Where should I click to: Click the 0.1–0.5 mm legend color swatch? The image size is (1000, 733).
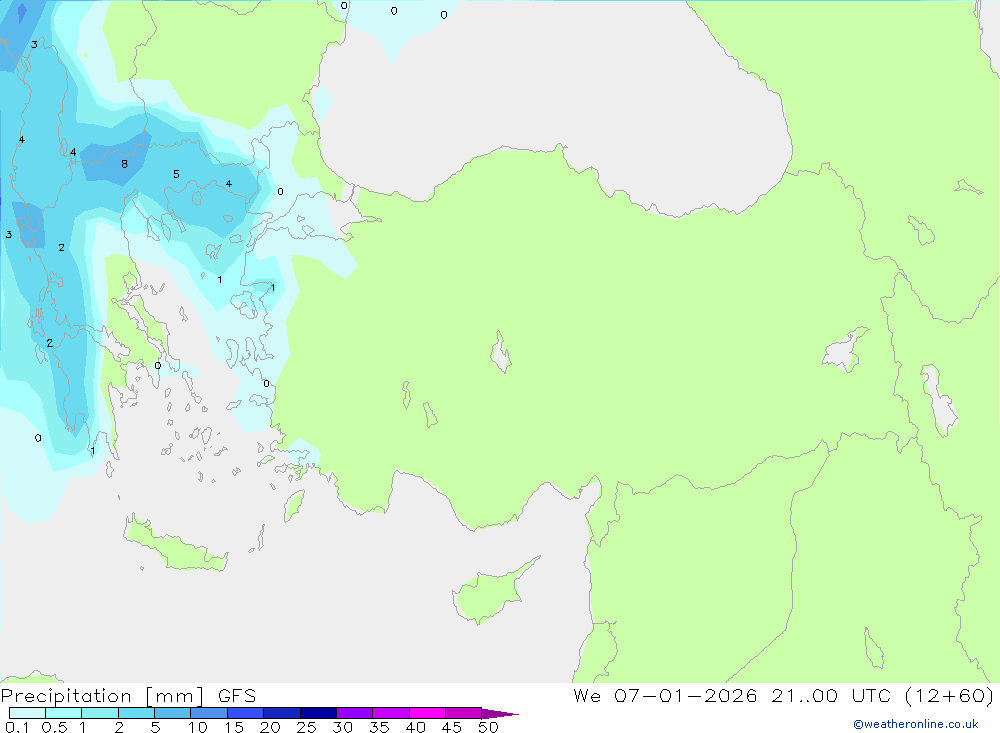coord(27,713)
